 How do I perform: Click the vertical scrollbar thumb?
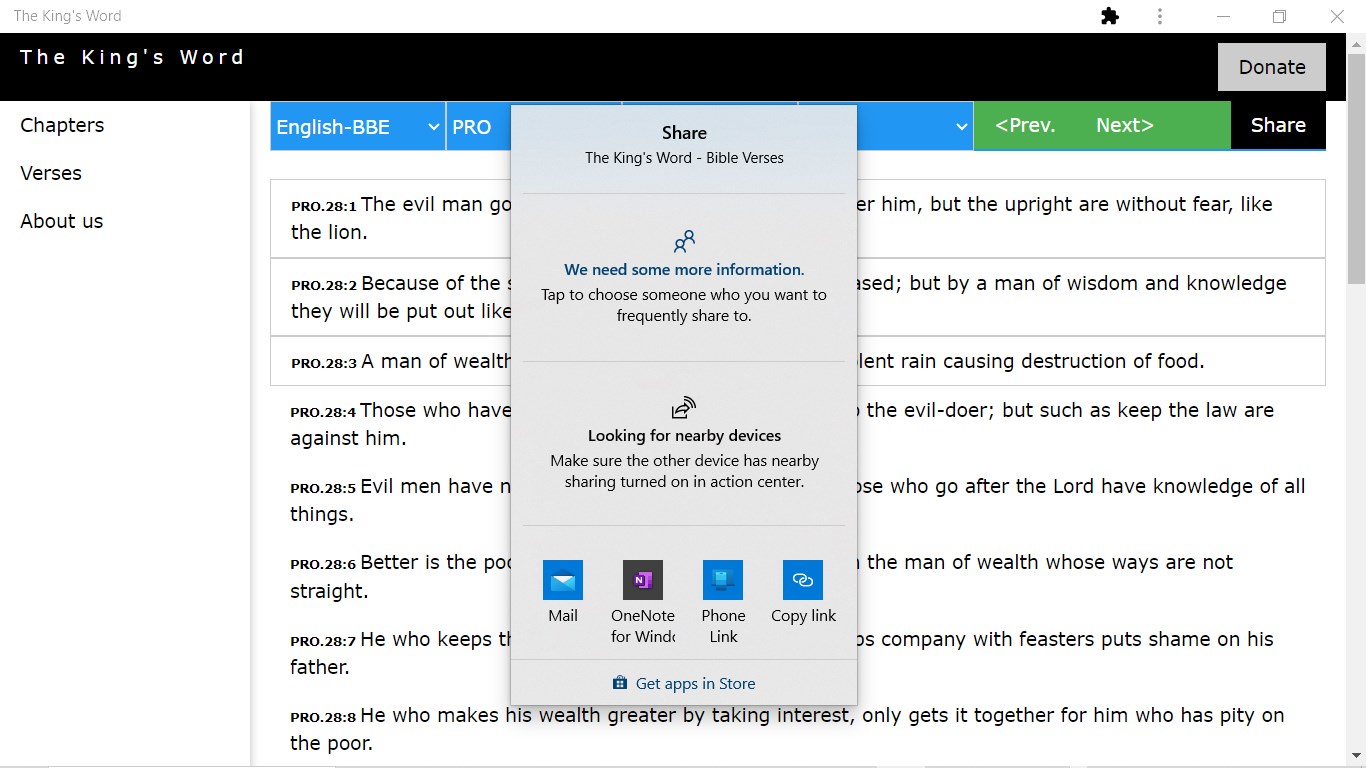(x=1356, y=170)
